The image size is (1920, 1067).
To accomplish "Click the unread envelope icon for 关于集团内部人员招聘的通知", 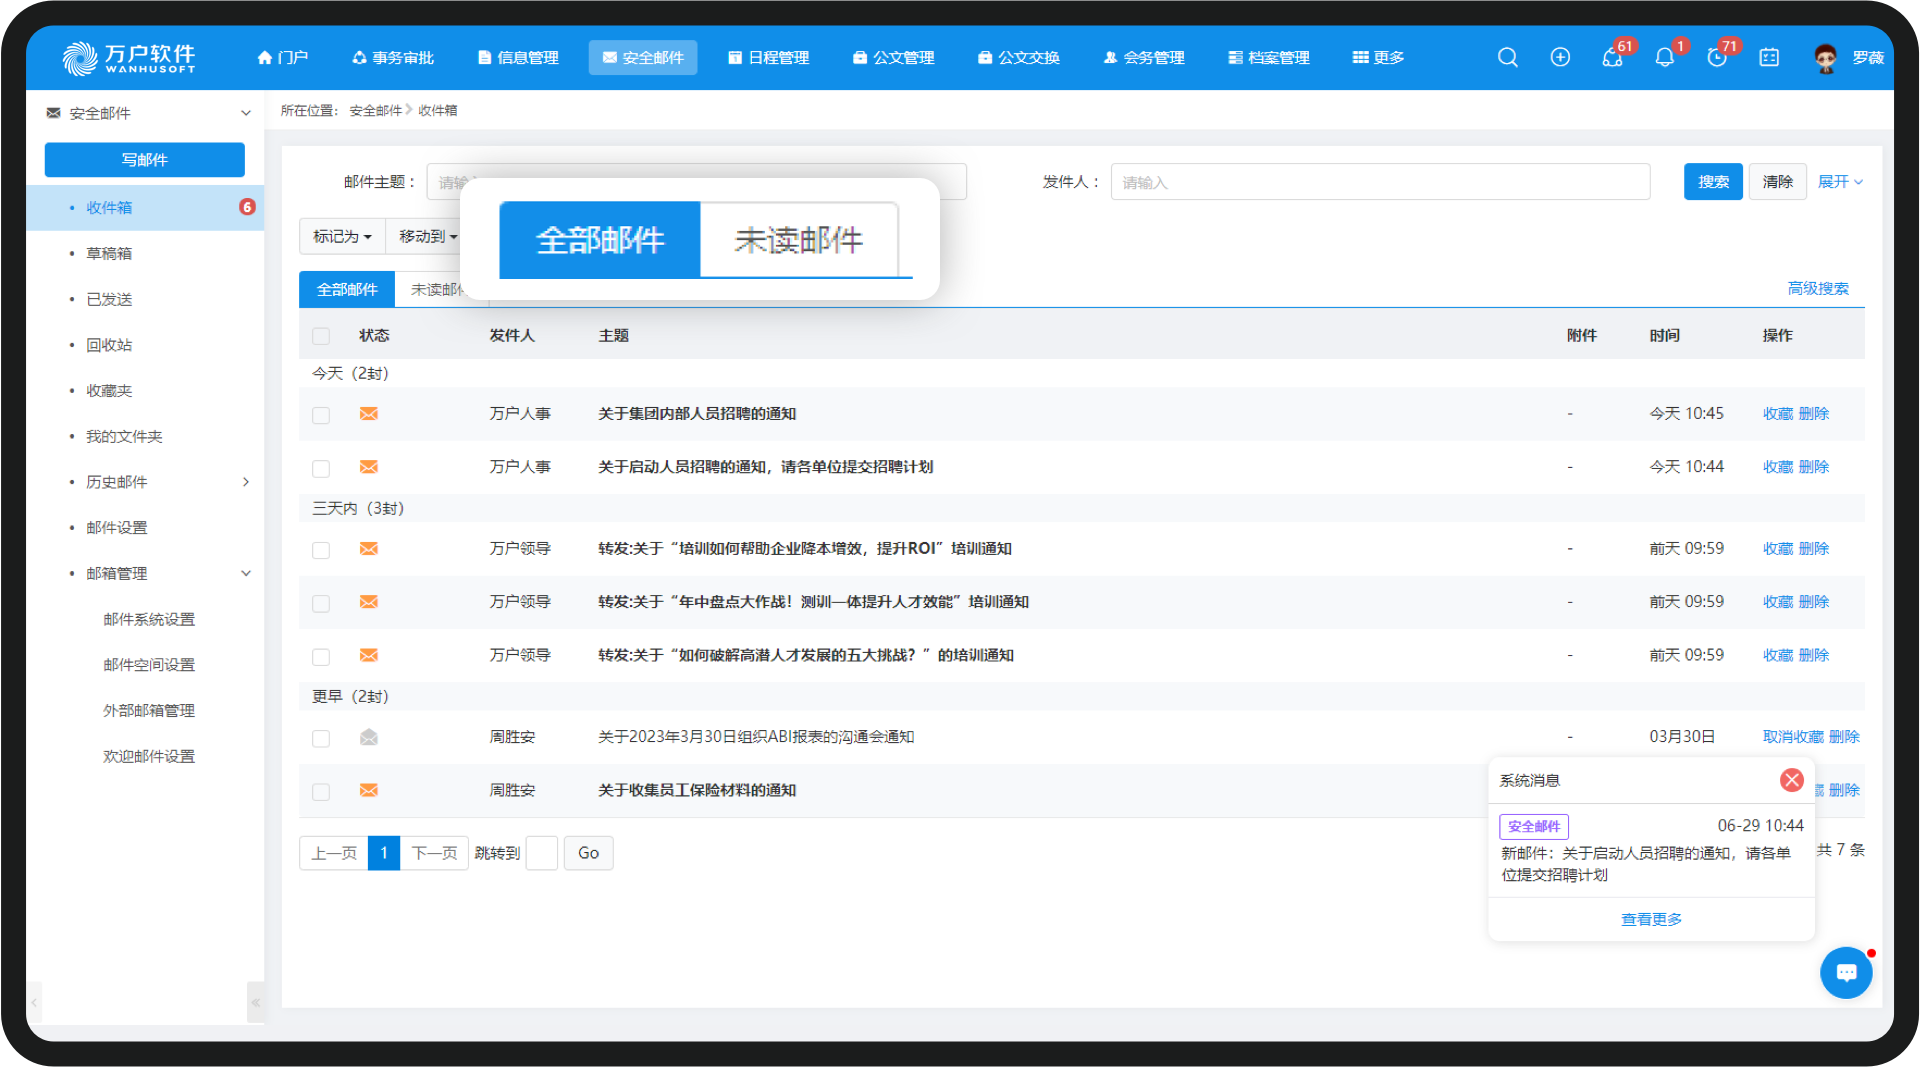I will point(369,414).
